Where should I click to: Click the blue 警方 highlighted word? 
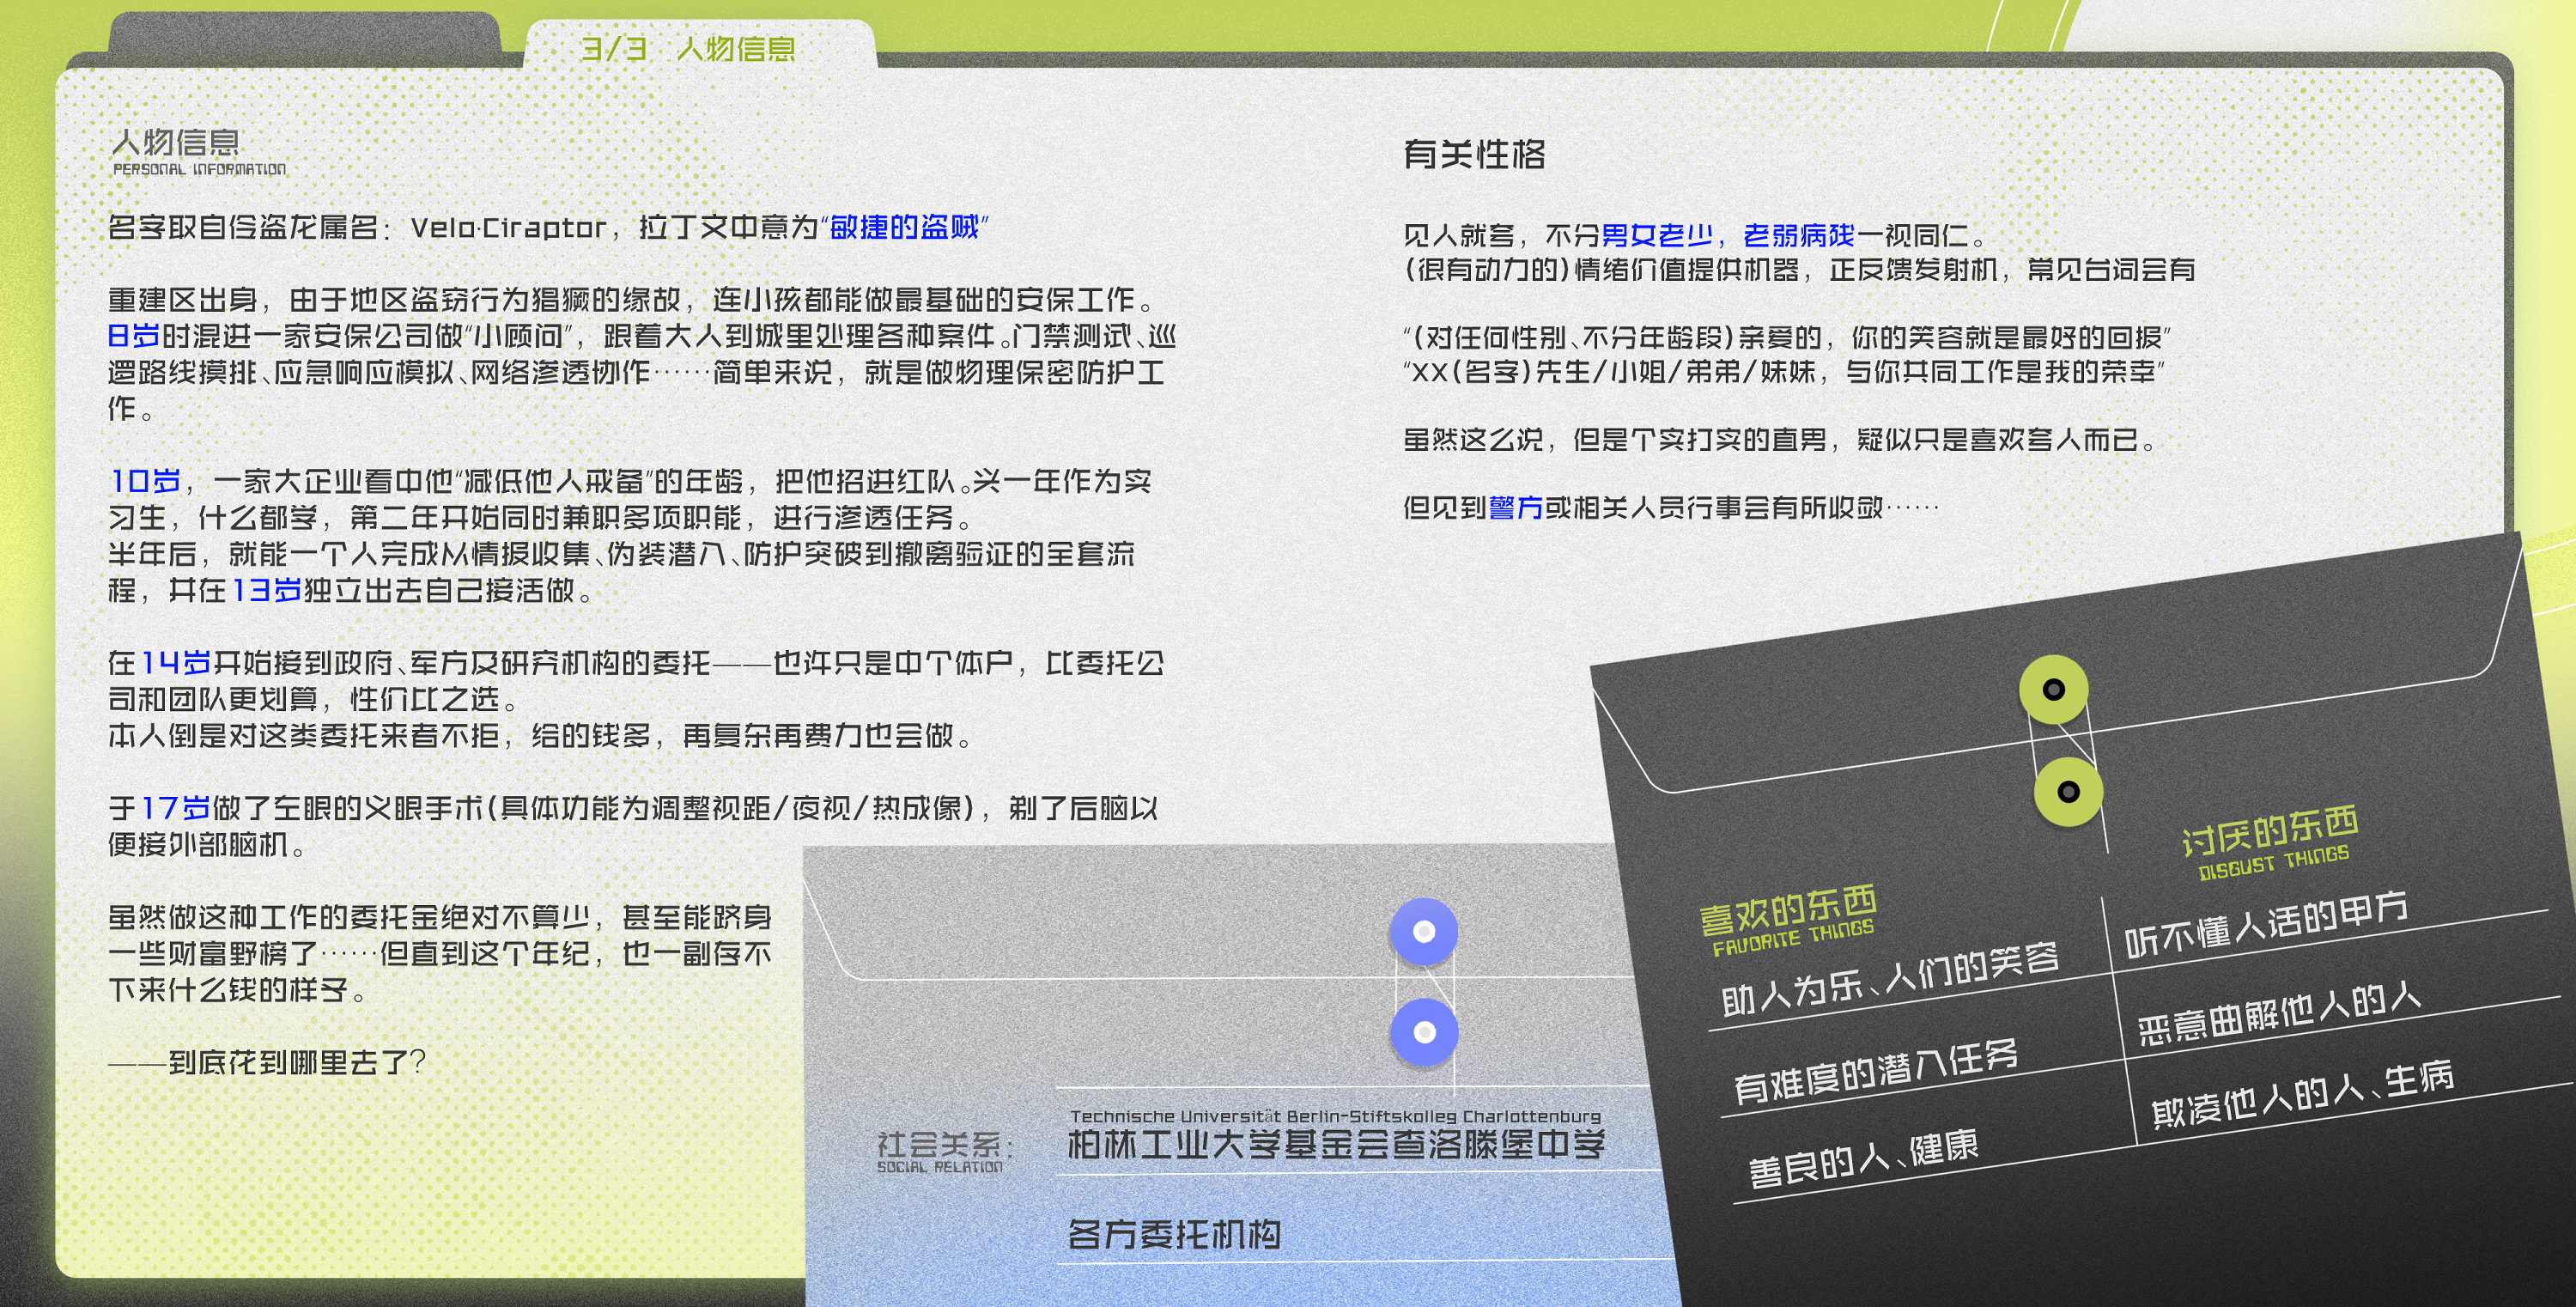[x=1515, y=508]
